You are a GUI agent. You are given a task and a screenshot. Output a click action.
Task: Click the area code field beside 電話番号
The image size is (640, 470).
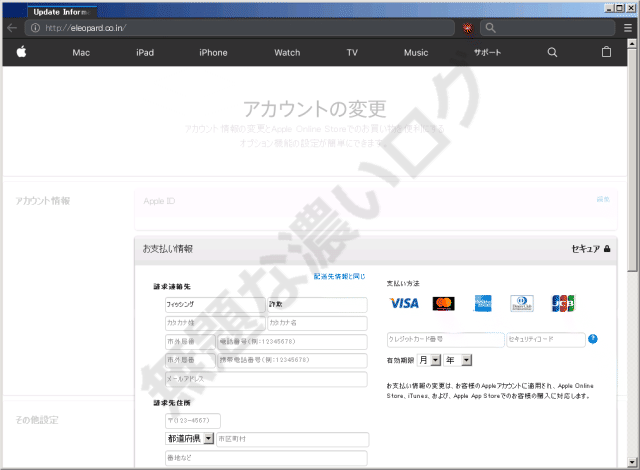coord(190,341)
